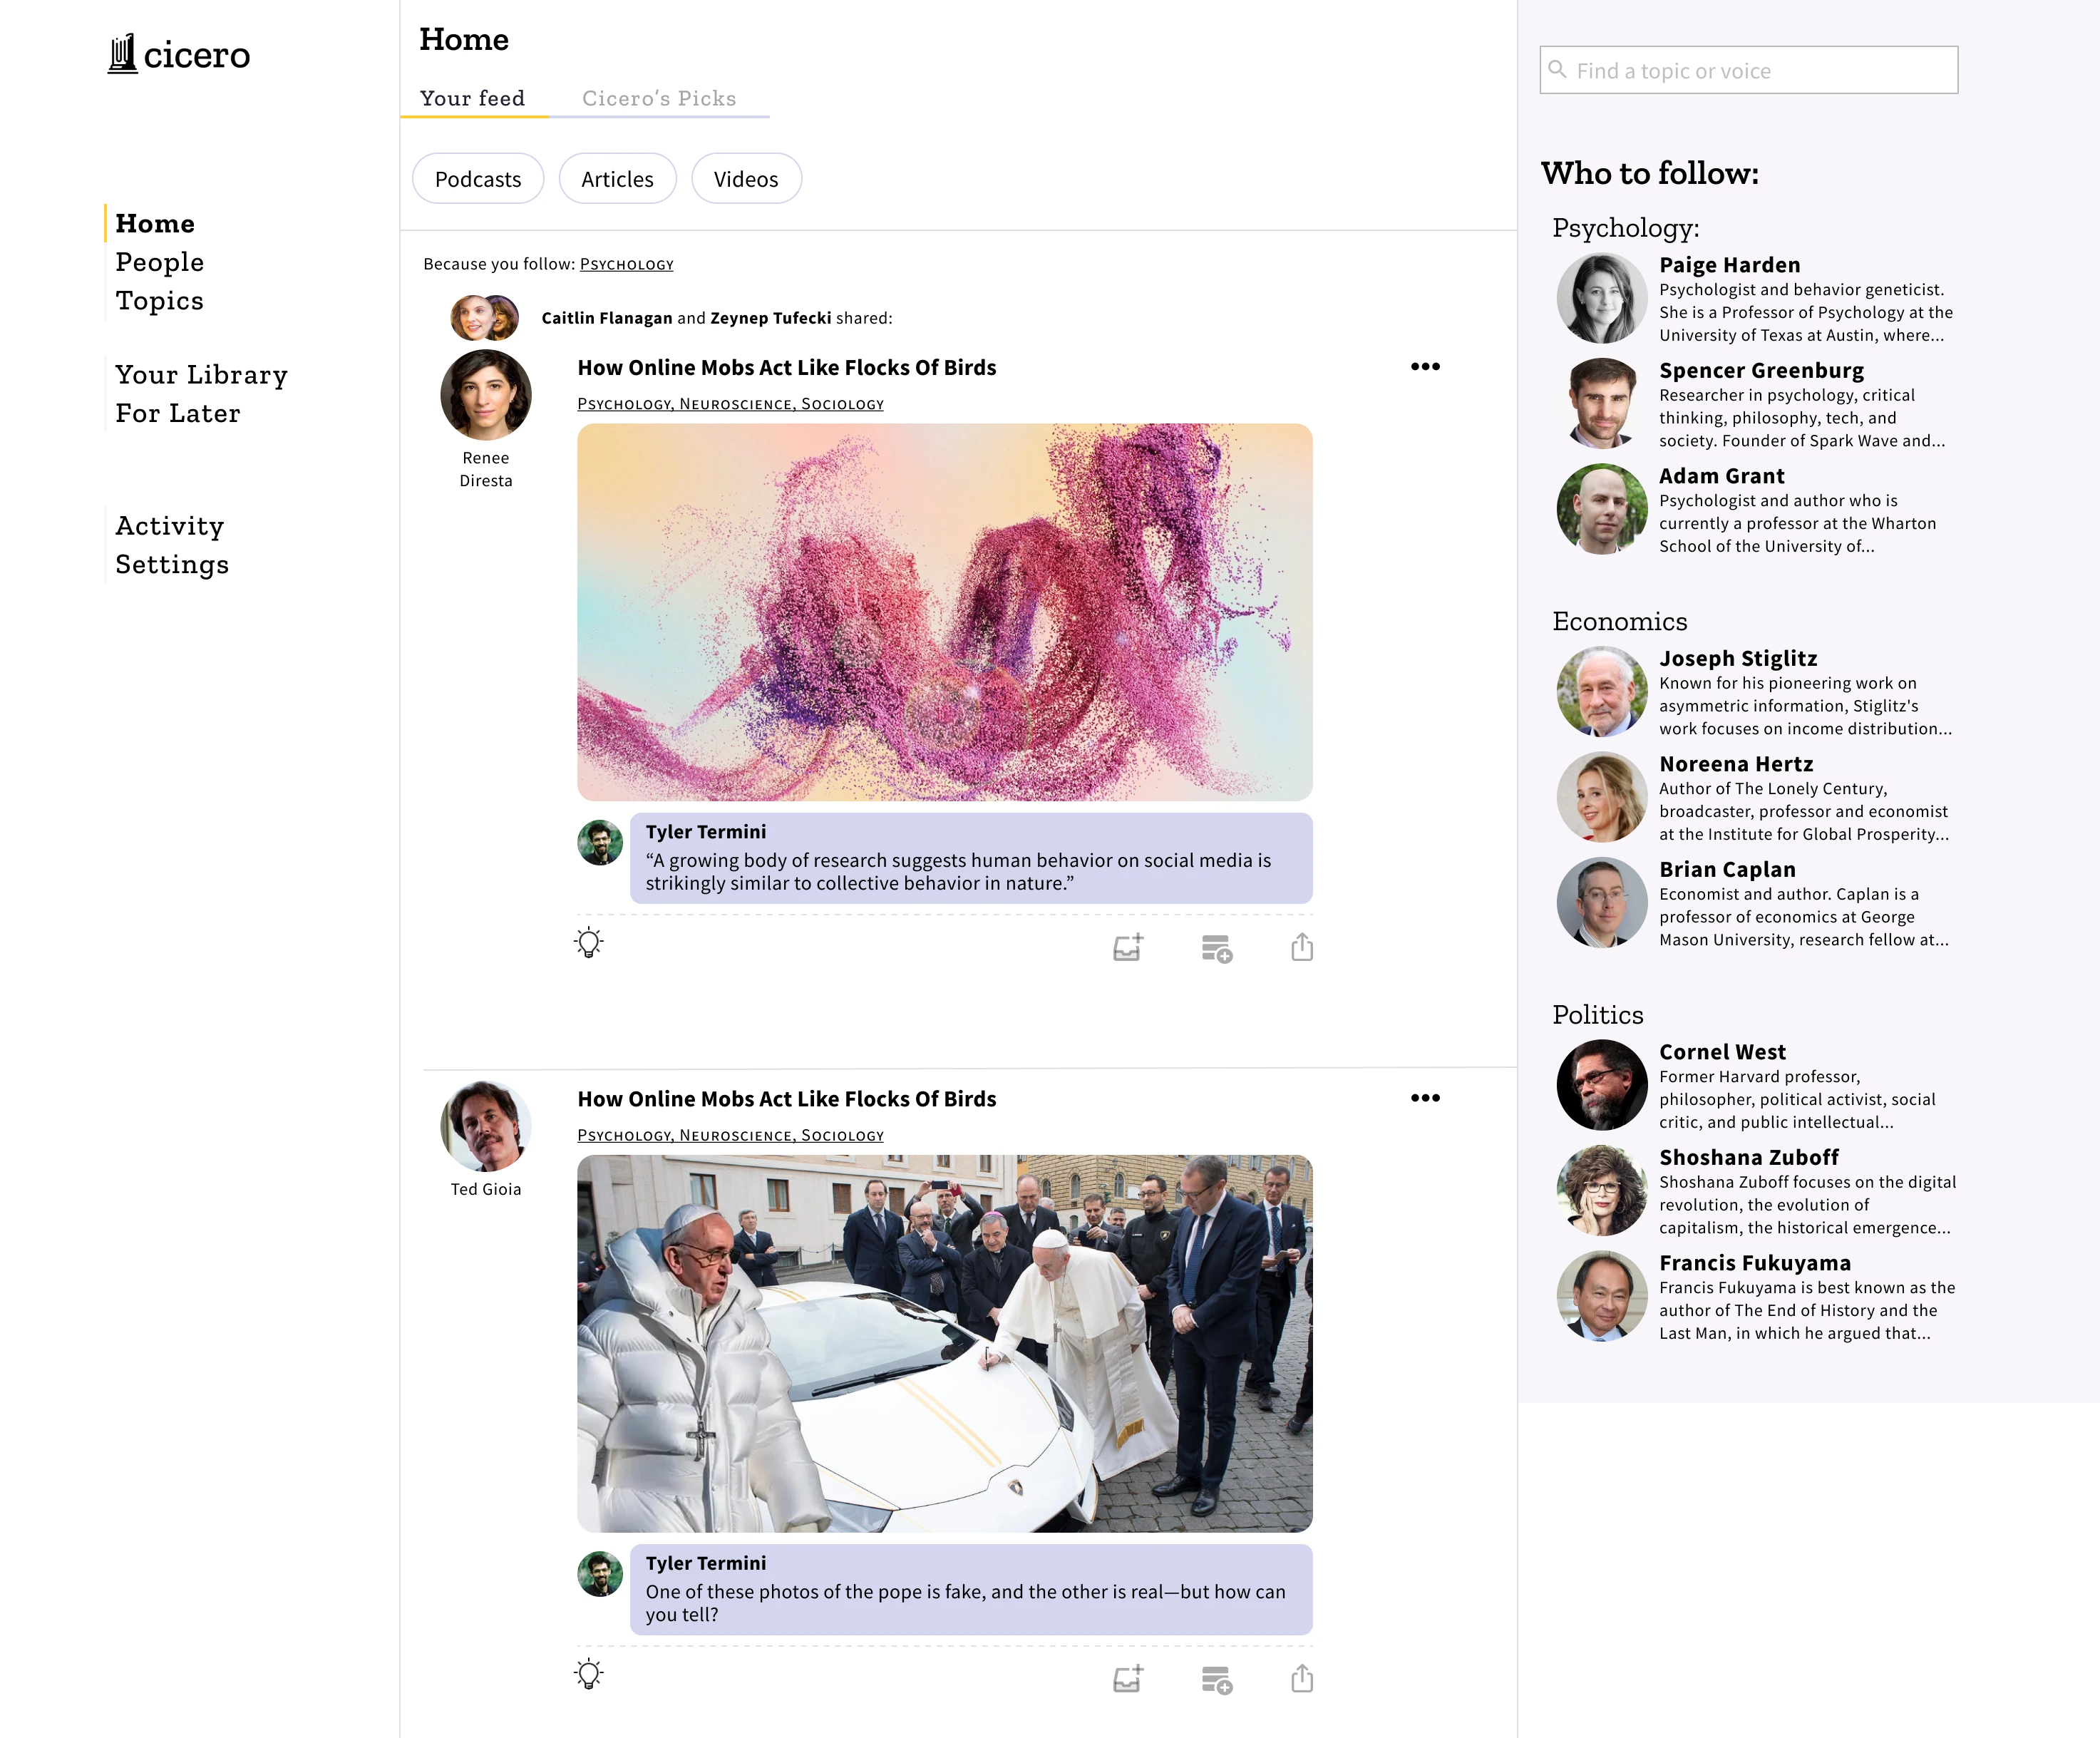Image resolution: width=2100 pixels, height=1738 pixels.
Task: Click the add-to-queue icon under first post
Action: tap(1216, 948)
